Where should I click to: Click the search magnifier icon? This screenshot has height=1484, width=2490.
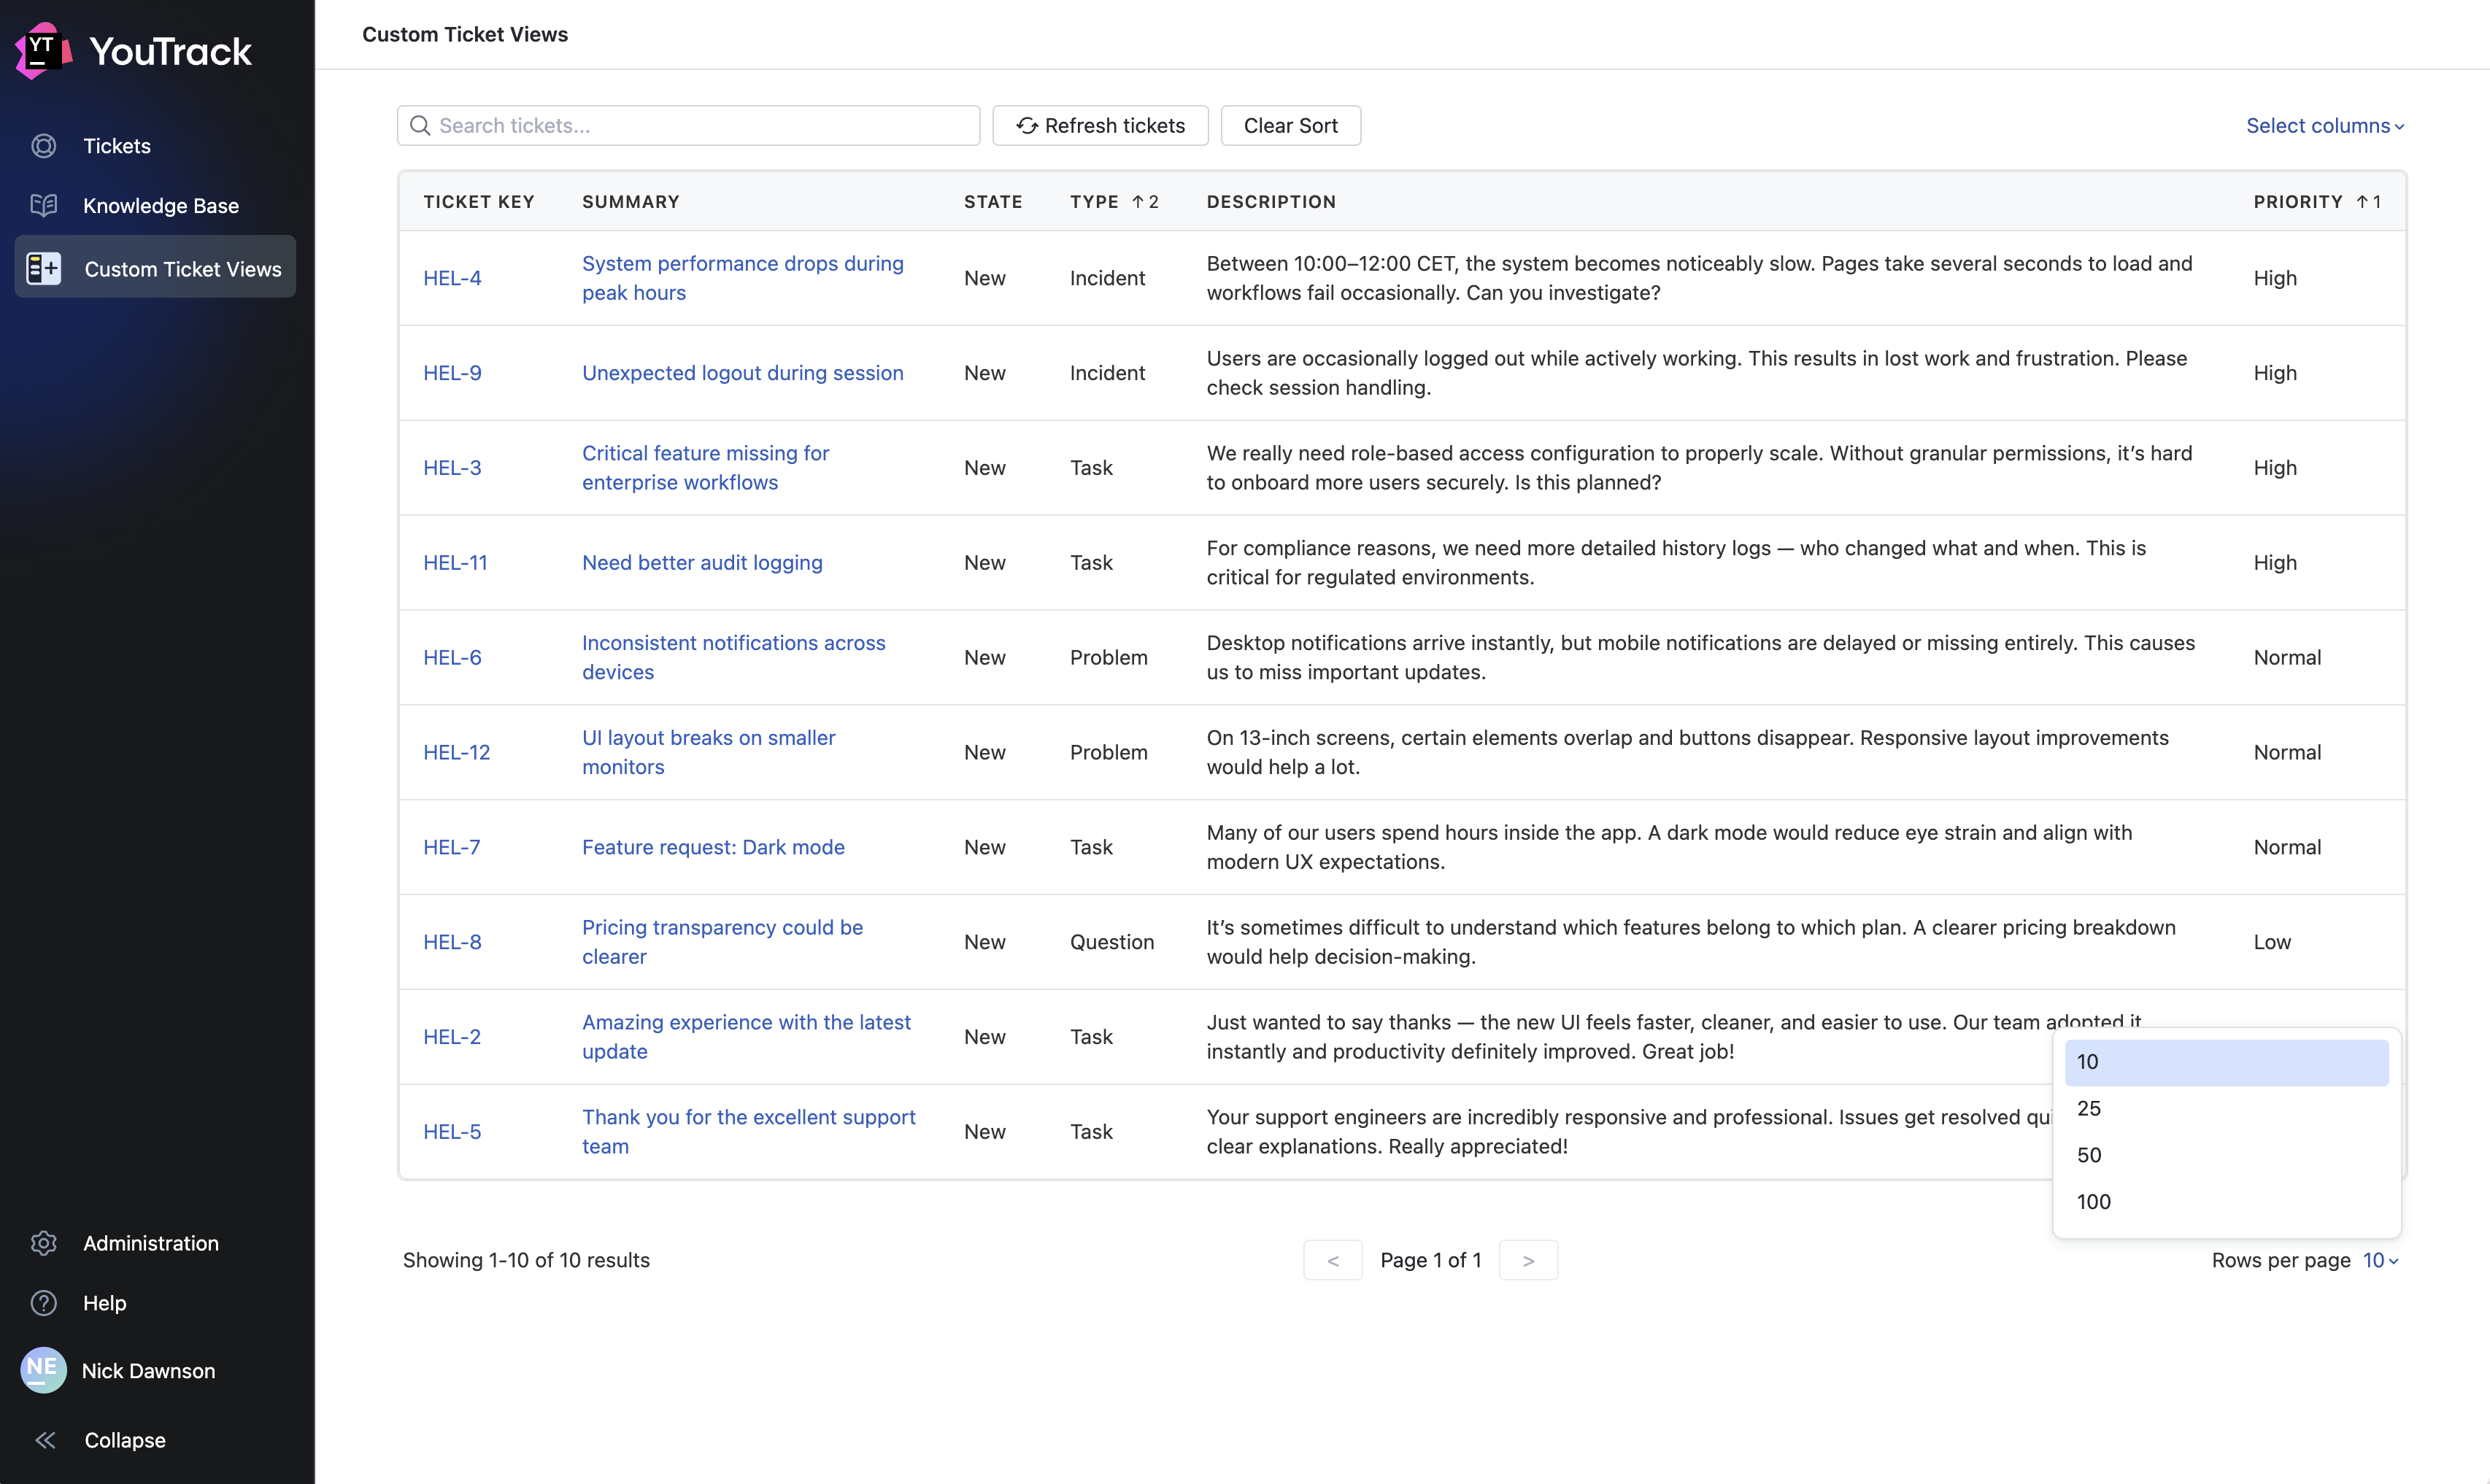click(421, 125)
